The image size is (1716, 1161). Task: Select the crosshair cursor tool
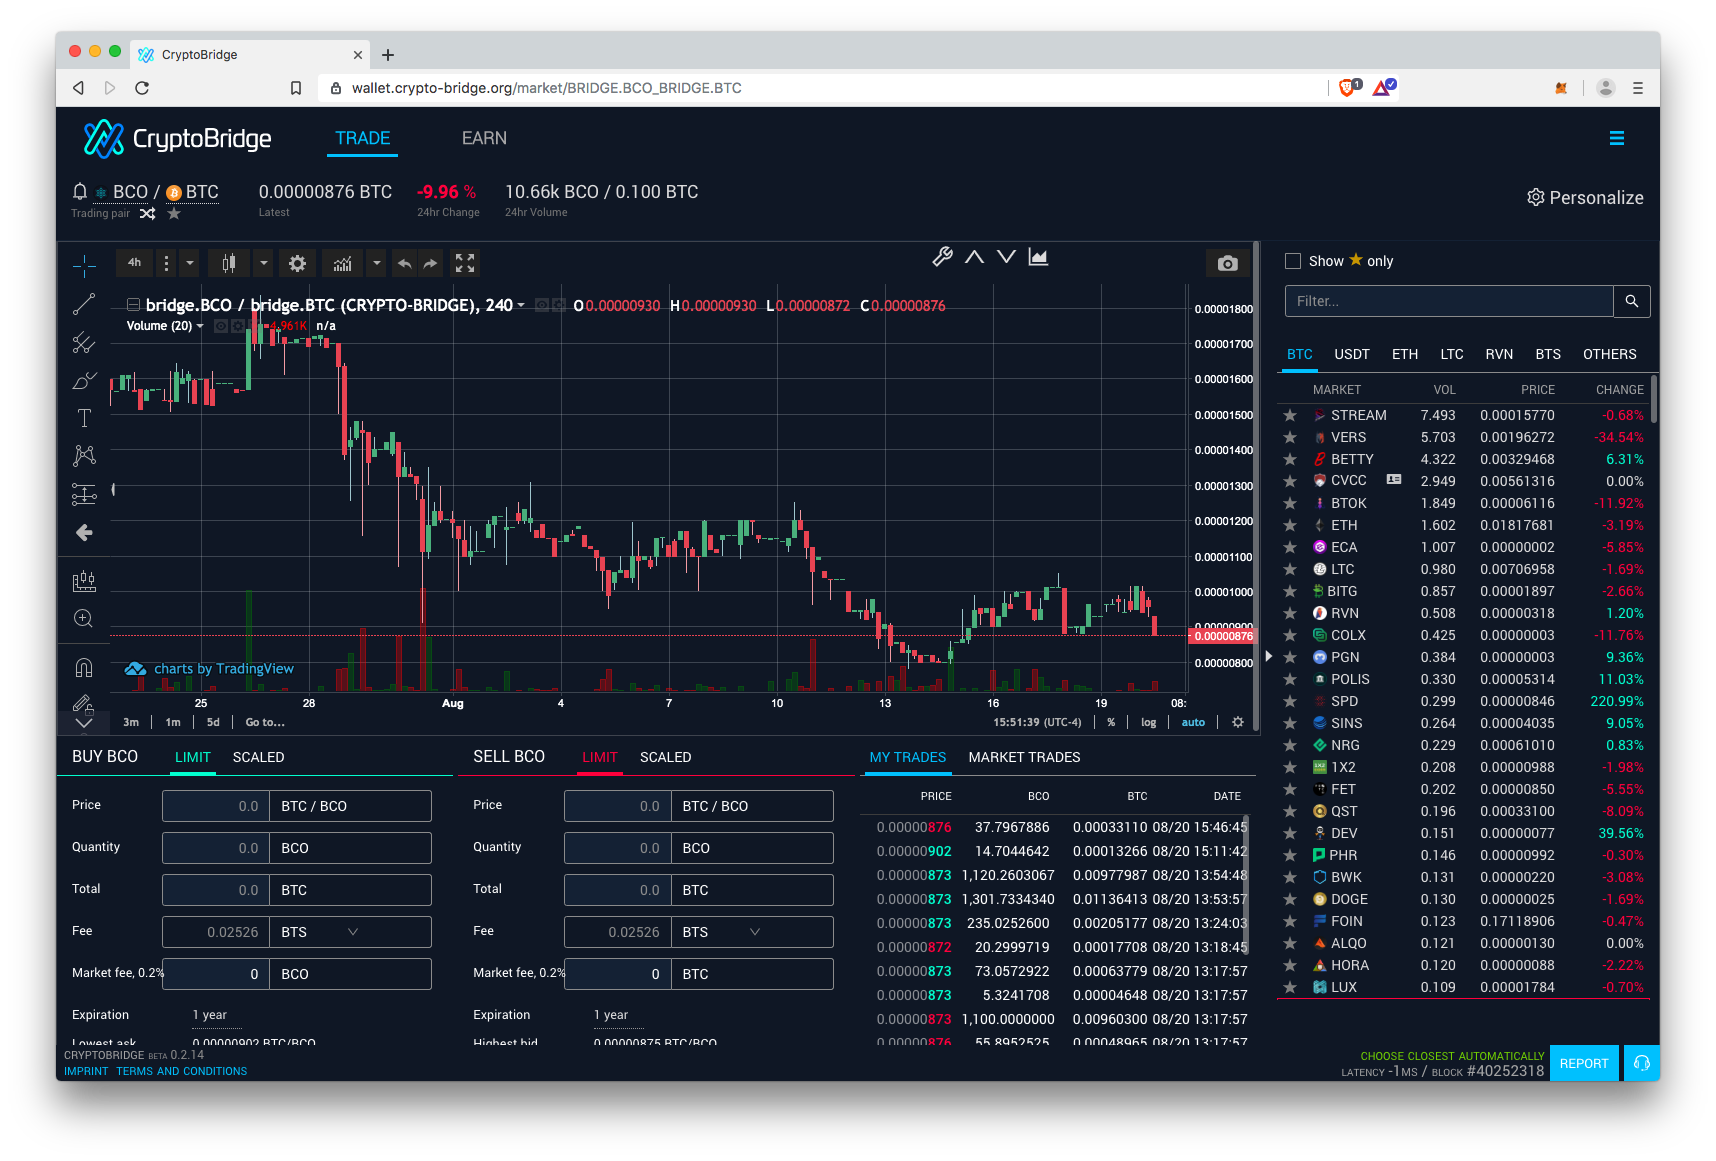(84, 264)
